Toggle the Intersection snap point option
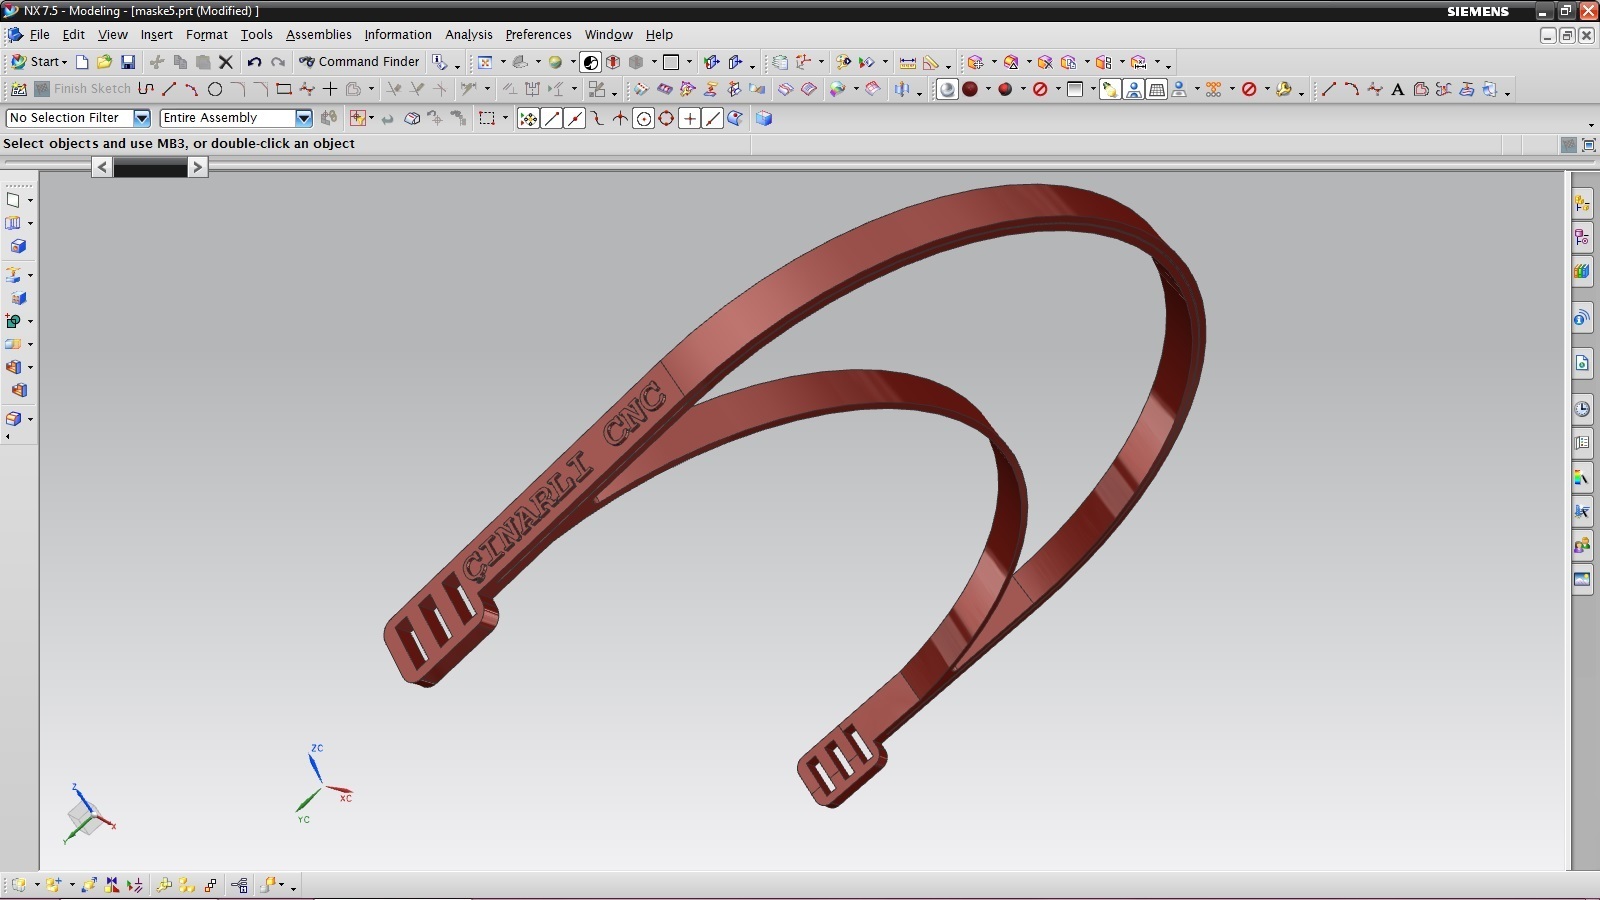This screenshot has height=900, width=1600. [x=621, y=118]
